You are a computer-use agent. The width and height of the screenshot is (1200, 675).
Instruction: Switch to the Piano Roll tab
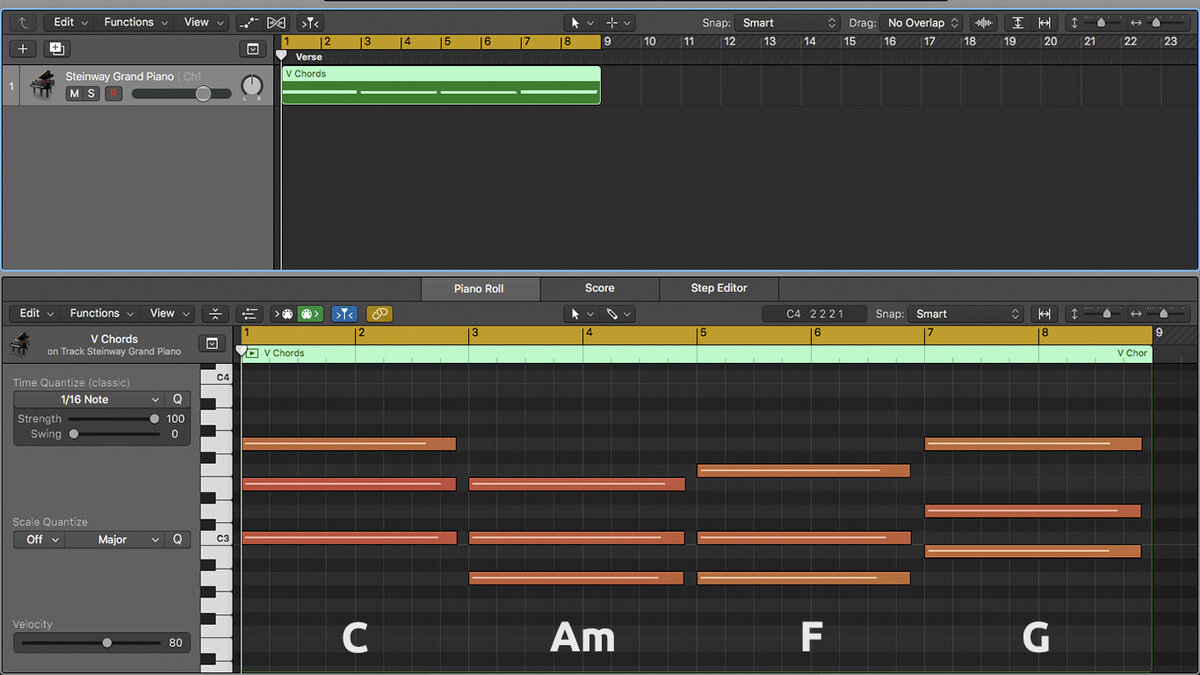click(x=479, y=288)
